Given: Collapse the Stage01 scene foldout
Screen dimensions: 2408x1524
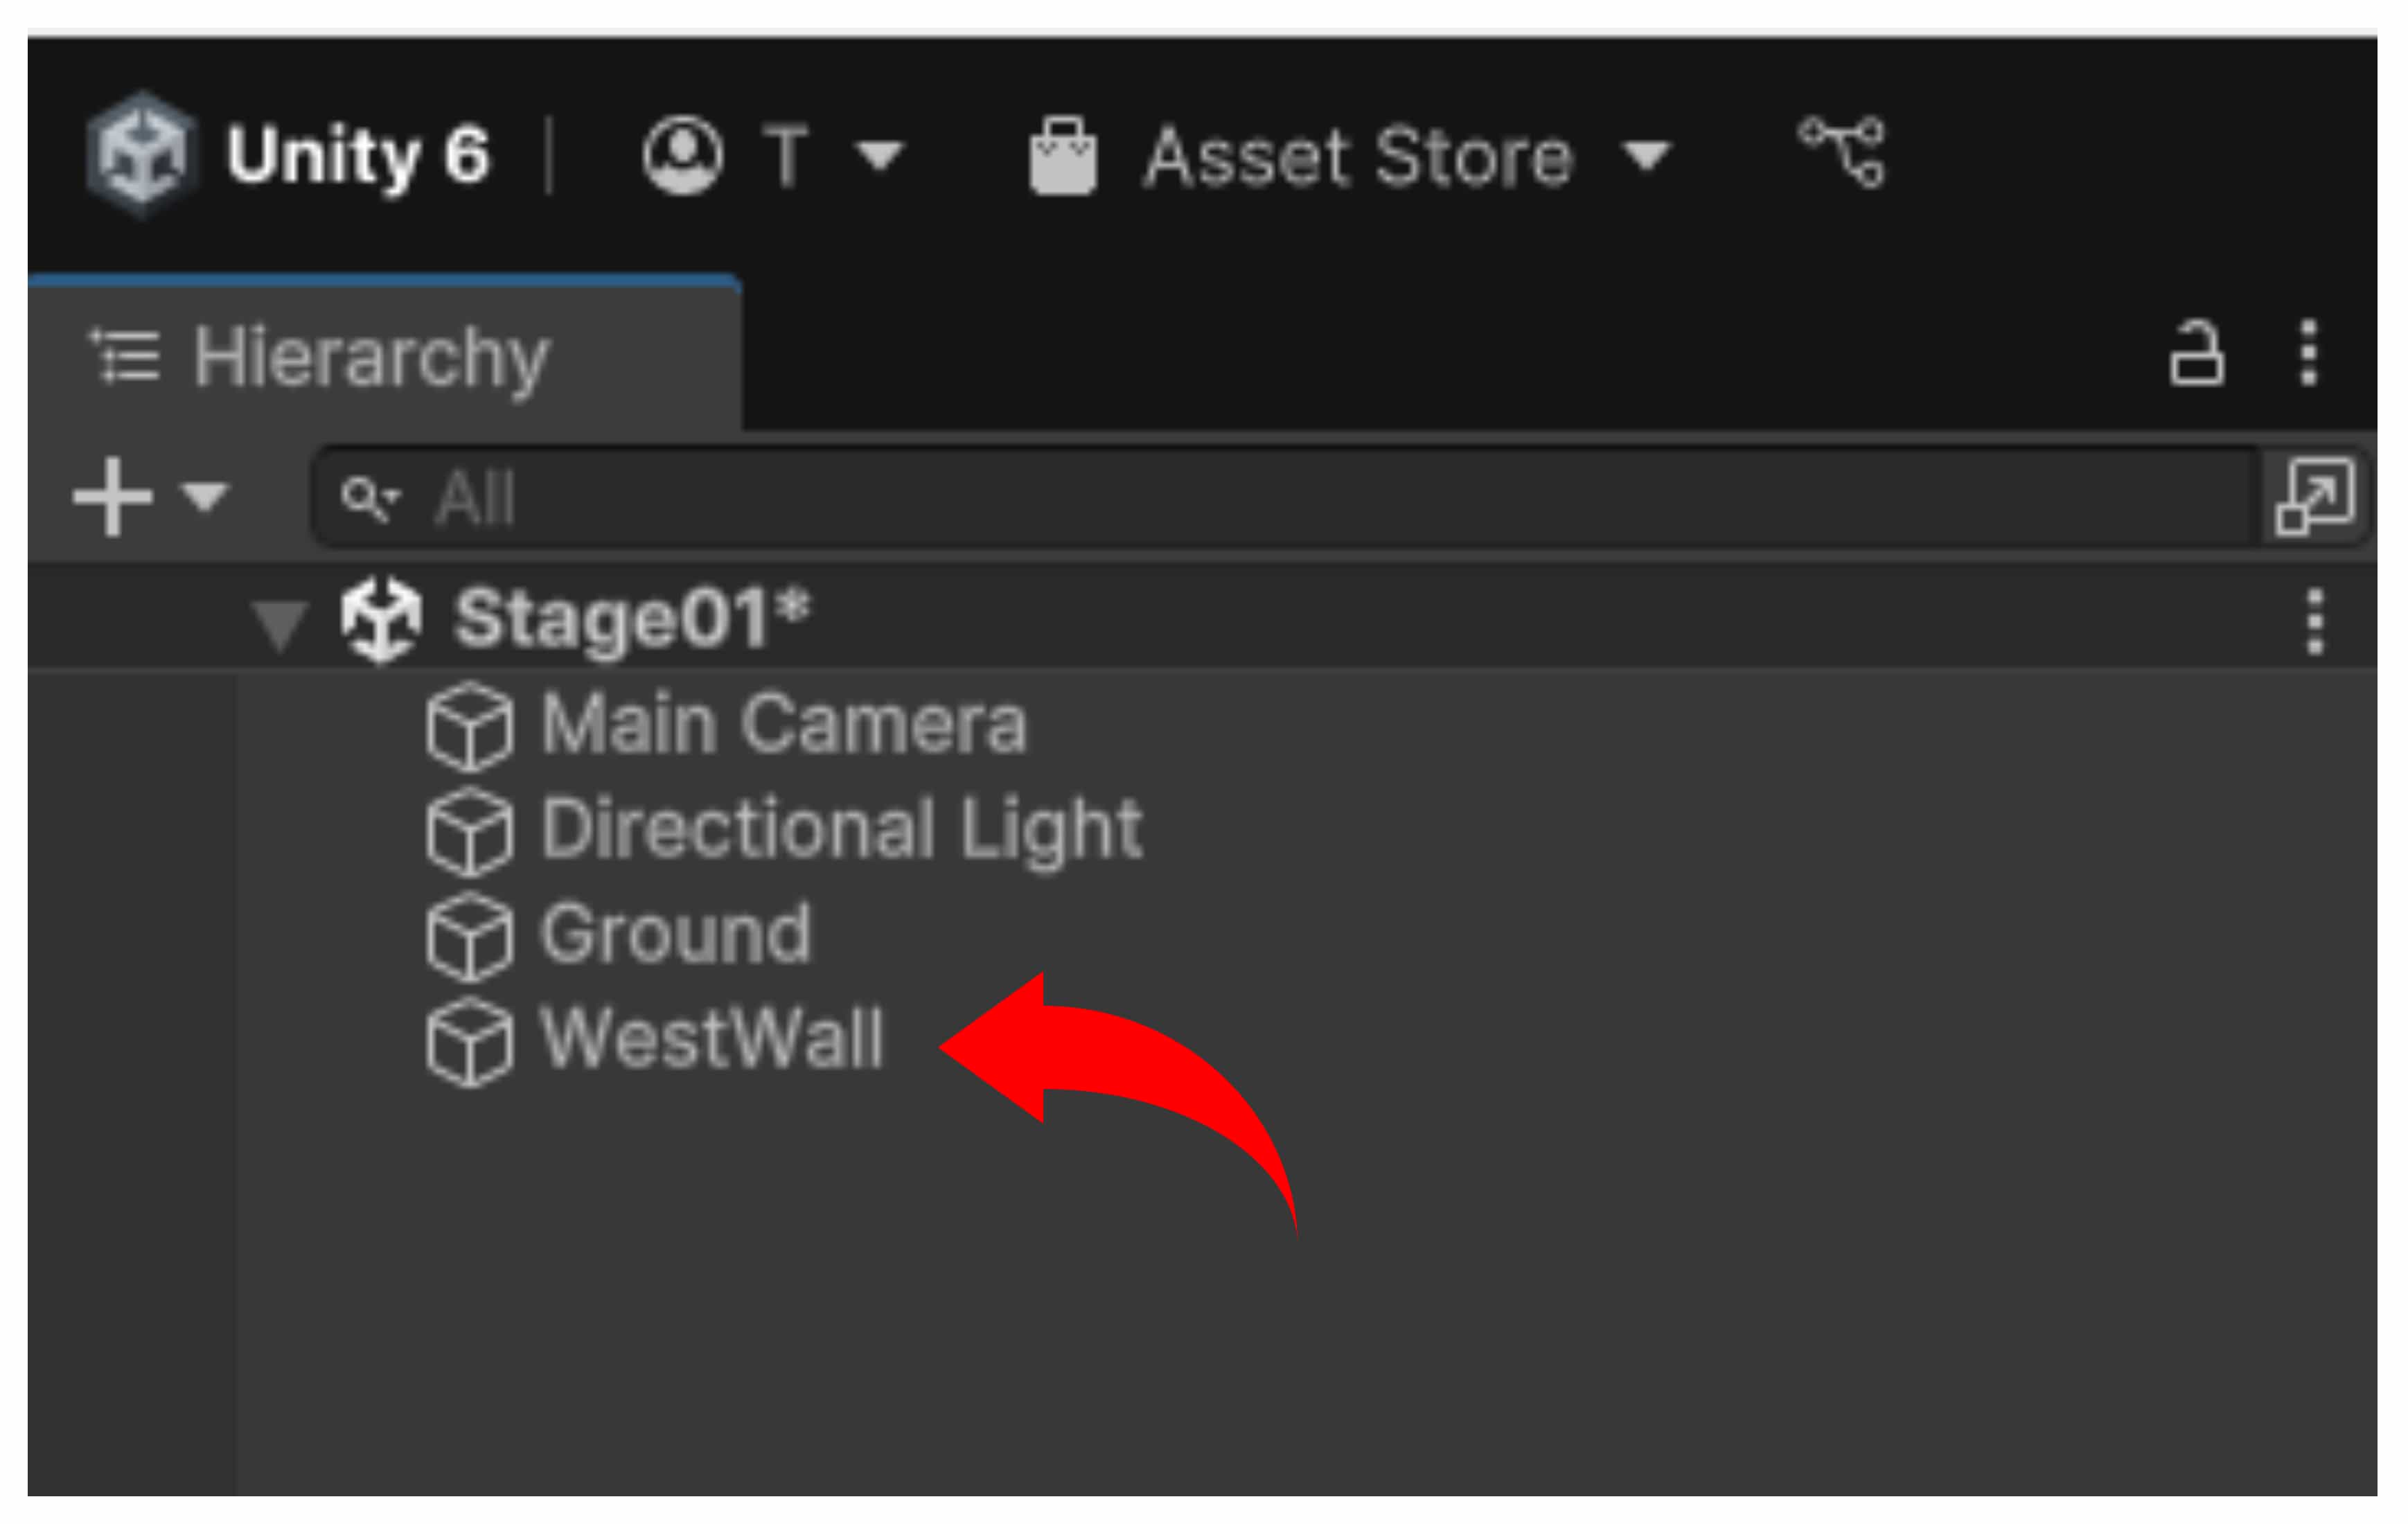Looking at the screenshot, I should click(x=279, y=624).
